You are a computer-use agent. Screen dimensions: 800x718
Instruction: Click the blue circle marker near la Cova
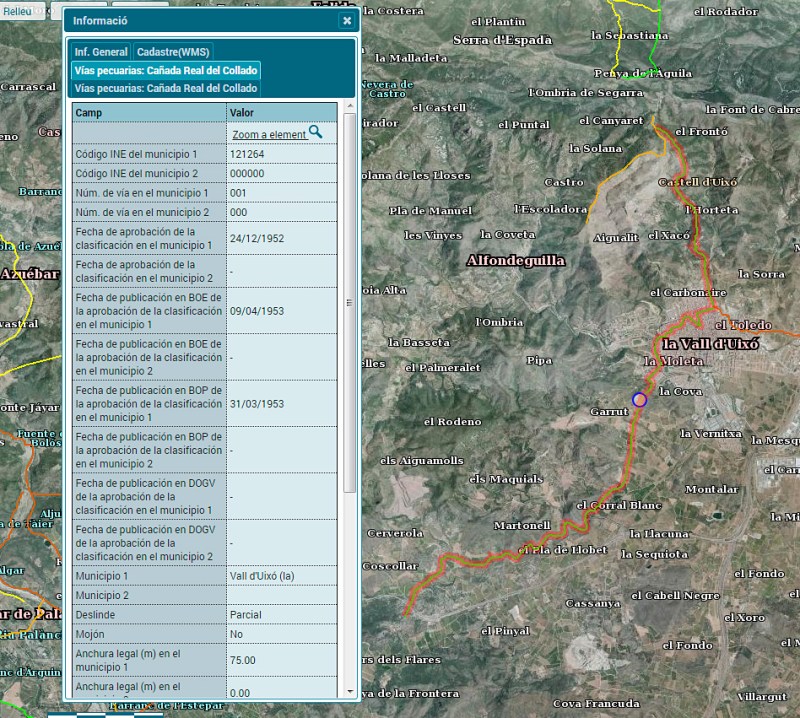pos(637,398)
